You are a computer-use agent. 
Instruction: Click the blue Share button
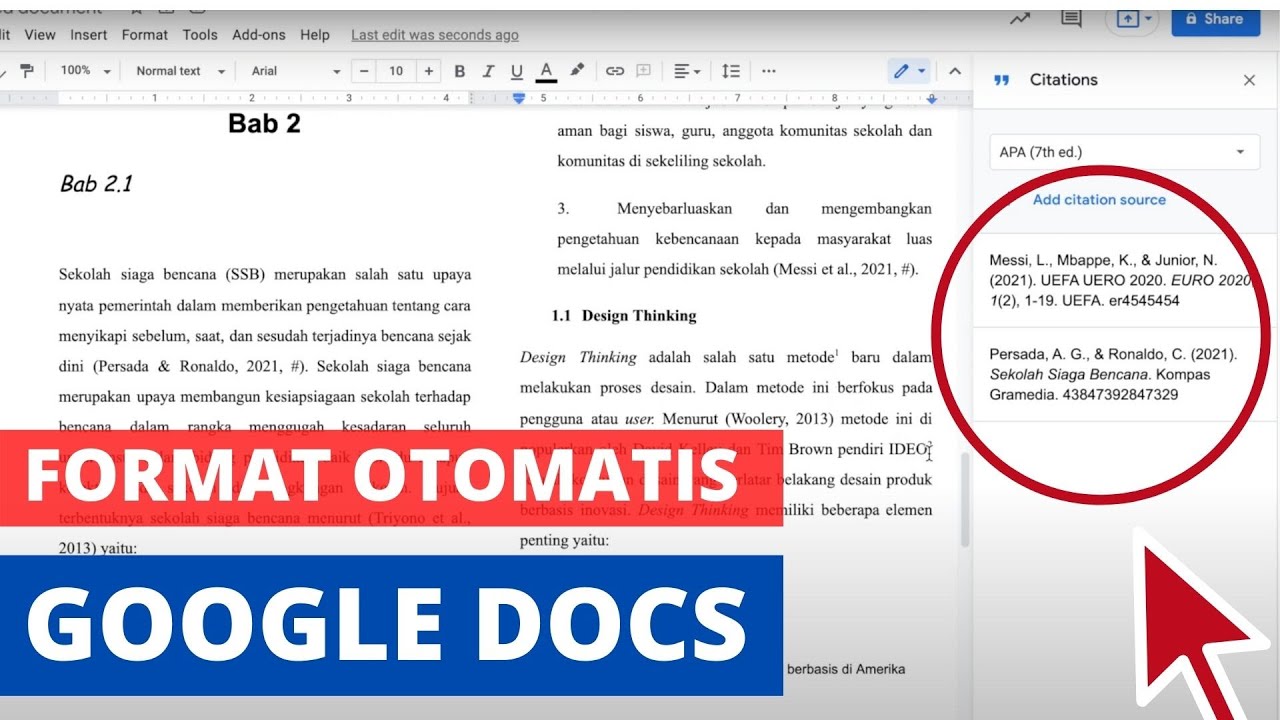click(x=1215, y=19)
